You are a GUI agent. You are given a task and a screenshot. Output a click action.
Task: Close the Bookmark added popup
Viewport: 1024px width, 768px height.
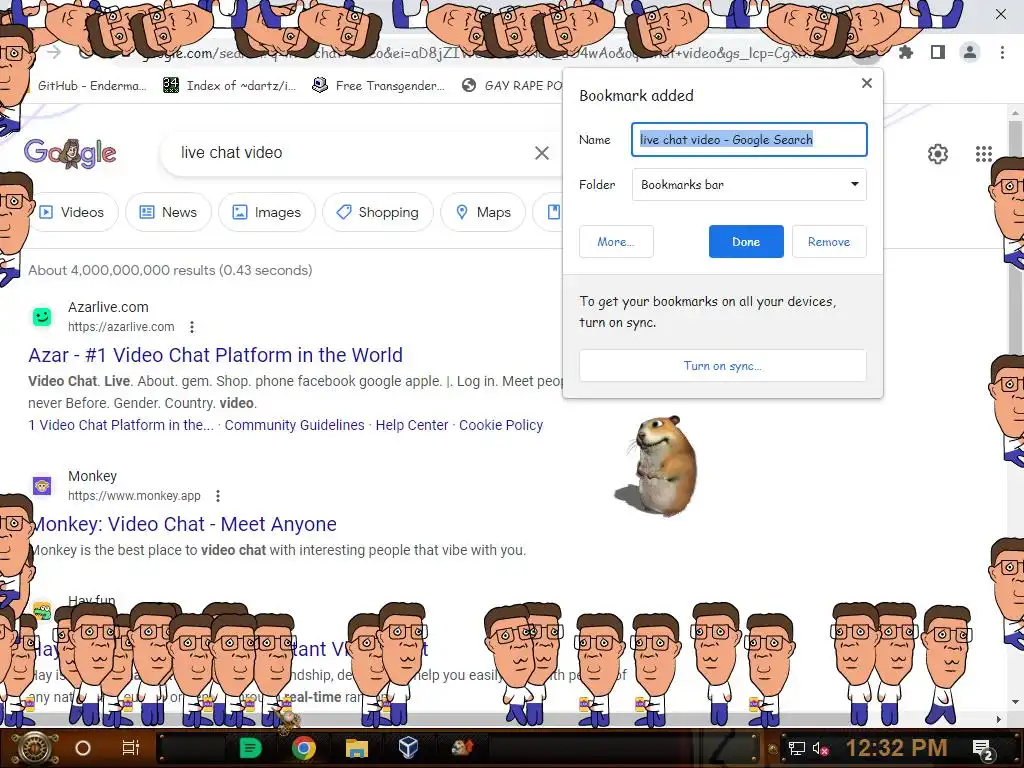click(x=867, y=83)
